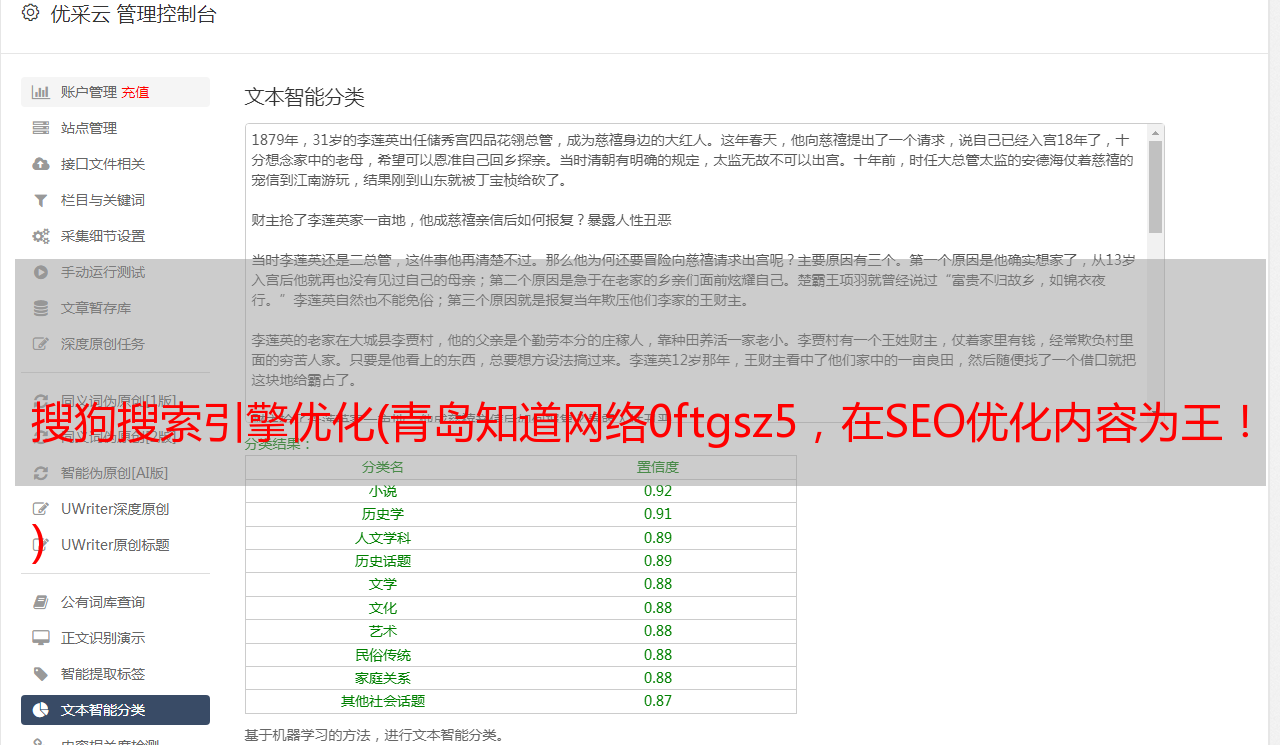Click the 艺术 category cell
Image resolution: width=1280 pixels, height=745 pixels.
pos(383,631)
